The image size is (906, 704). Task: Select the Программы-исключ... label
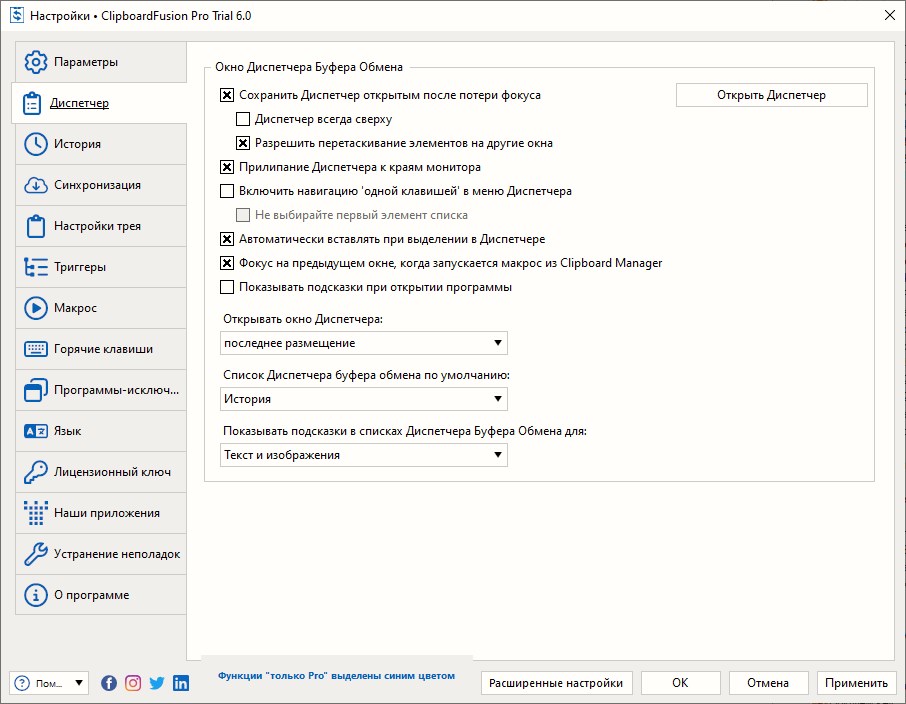[x=116, y=390]
